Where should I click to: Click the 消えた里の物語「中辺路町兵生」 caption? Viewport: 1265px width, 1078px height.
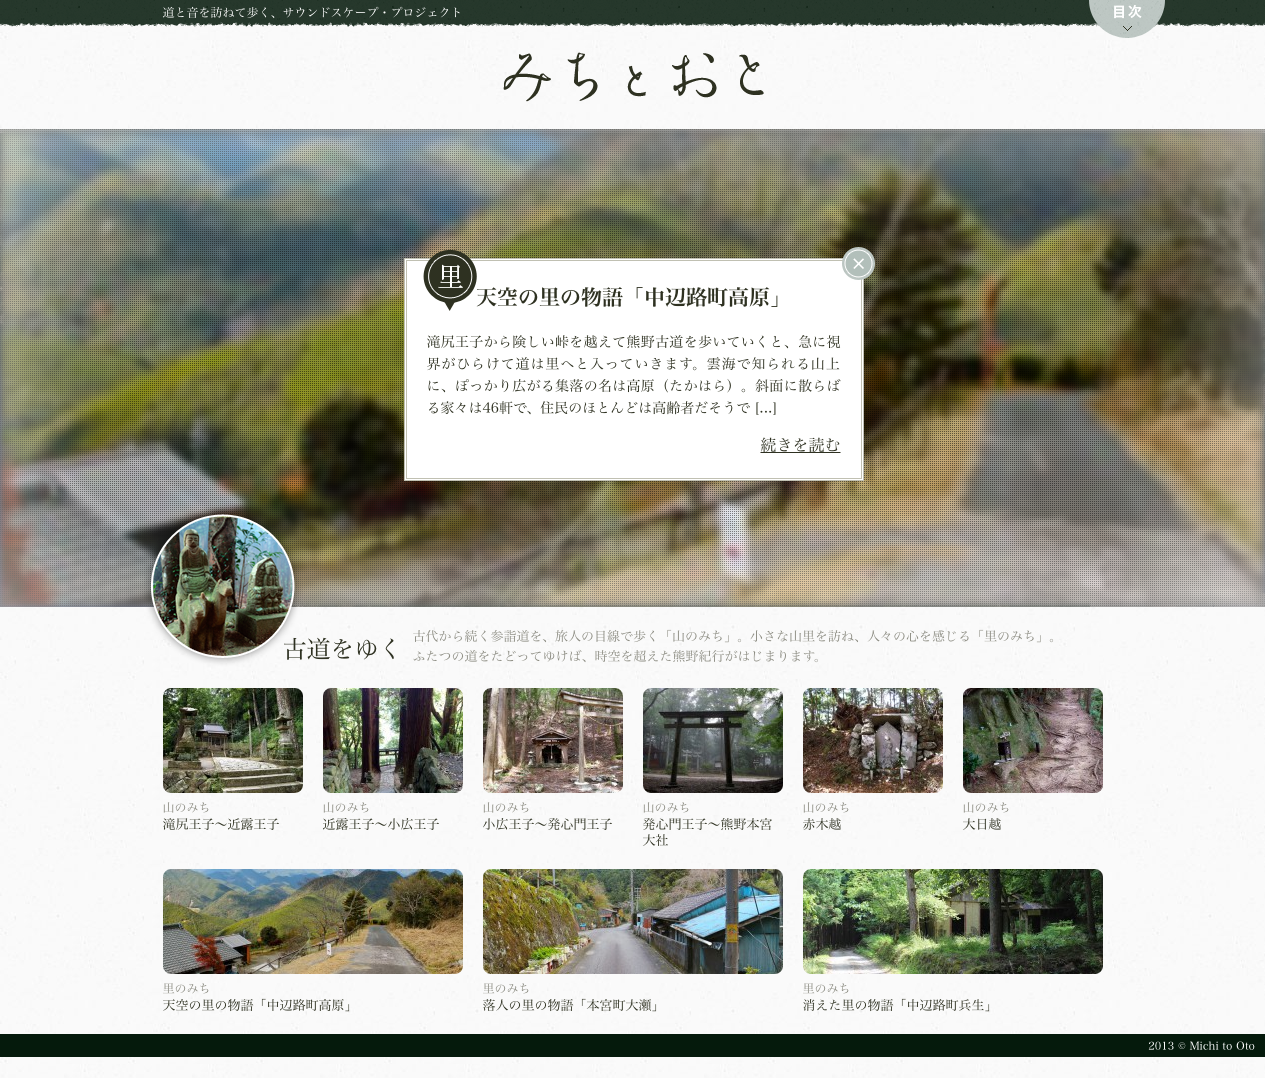tap(900, 1005)
